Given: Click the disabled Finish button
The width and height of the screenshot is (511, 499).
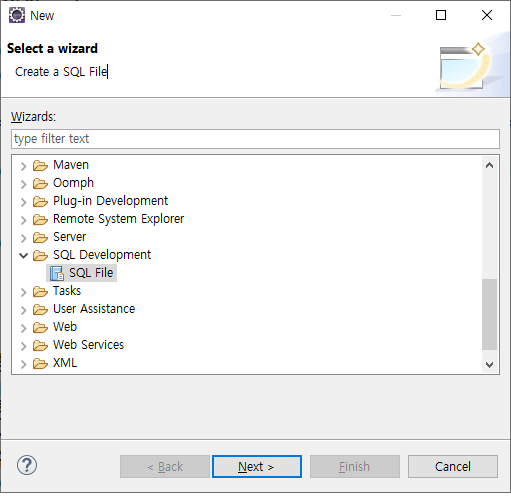Looking at the screenshot, I should coord(355,466).
